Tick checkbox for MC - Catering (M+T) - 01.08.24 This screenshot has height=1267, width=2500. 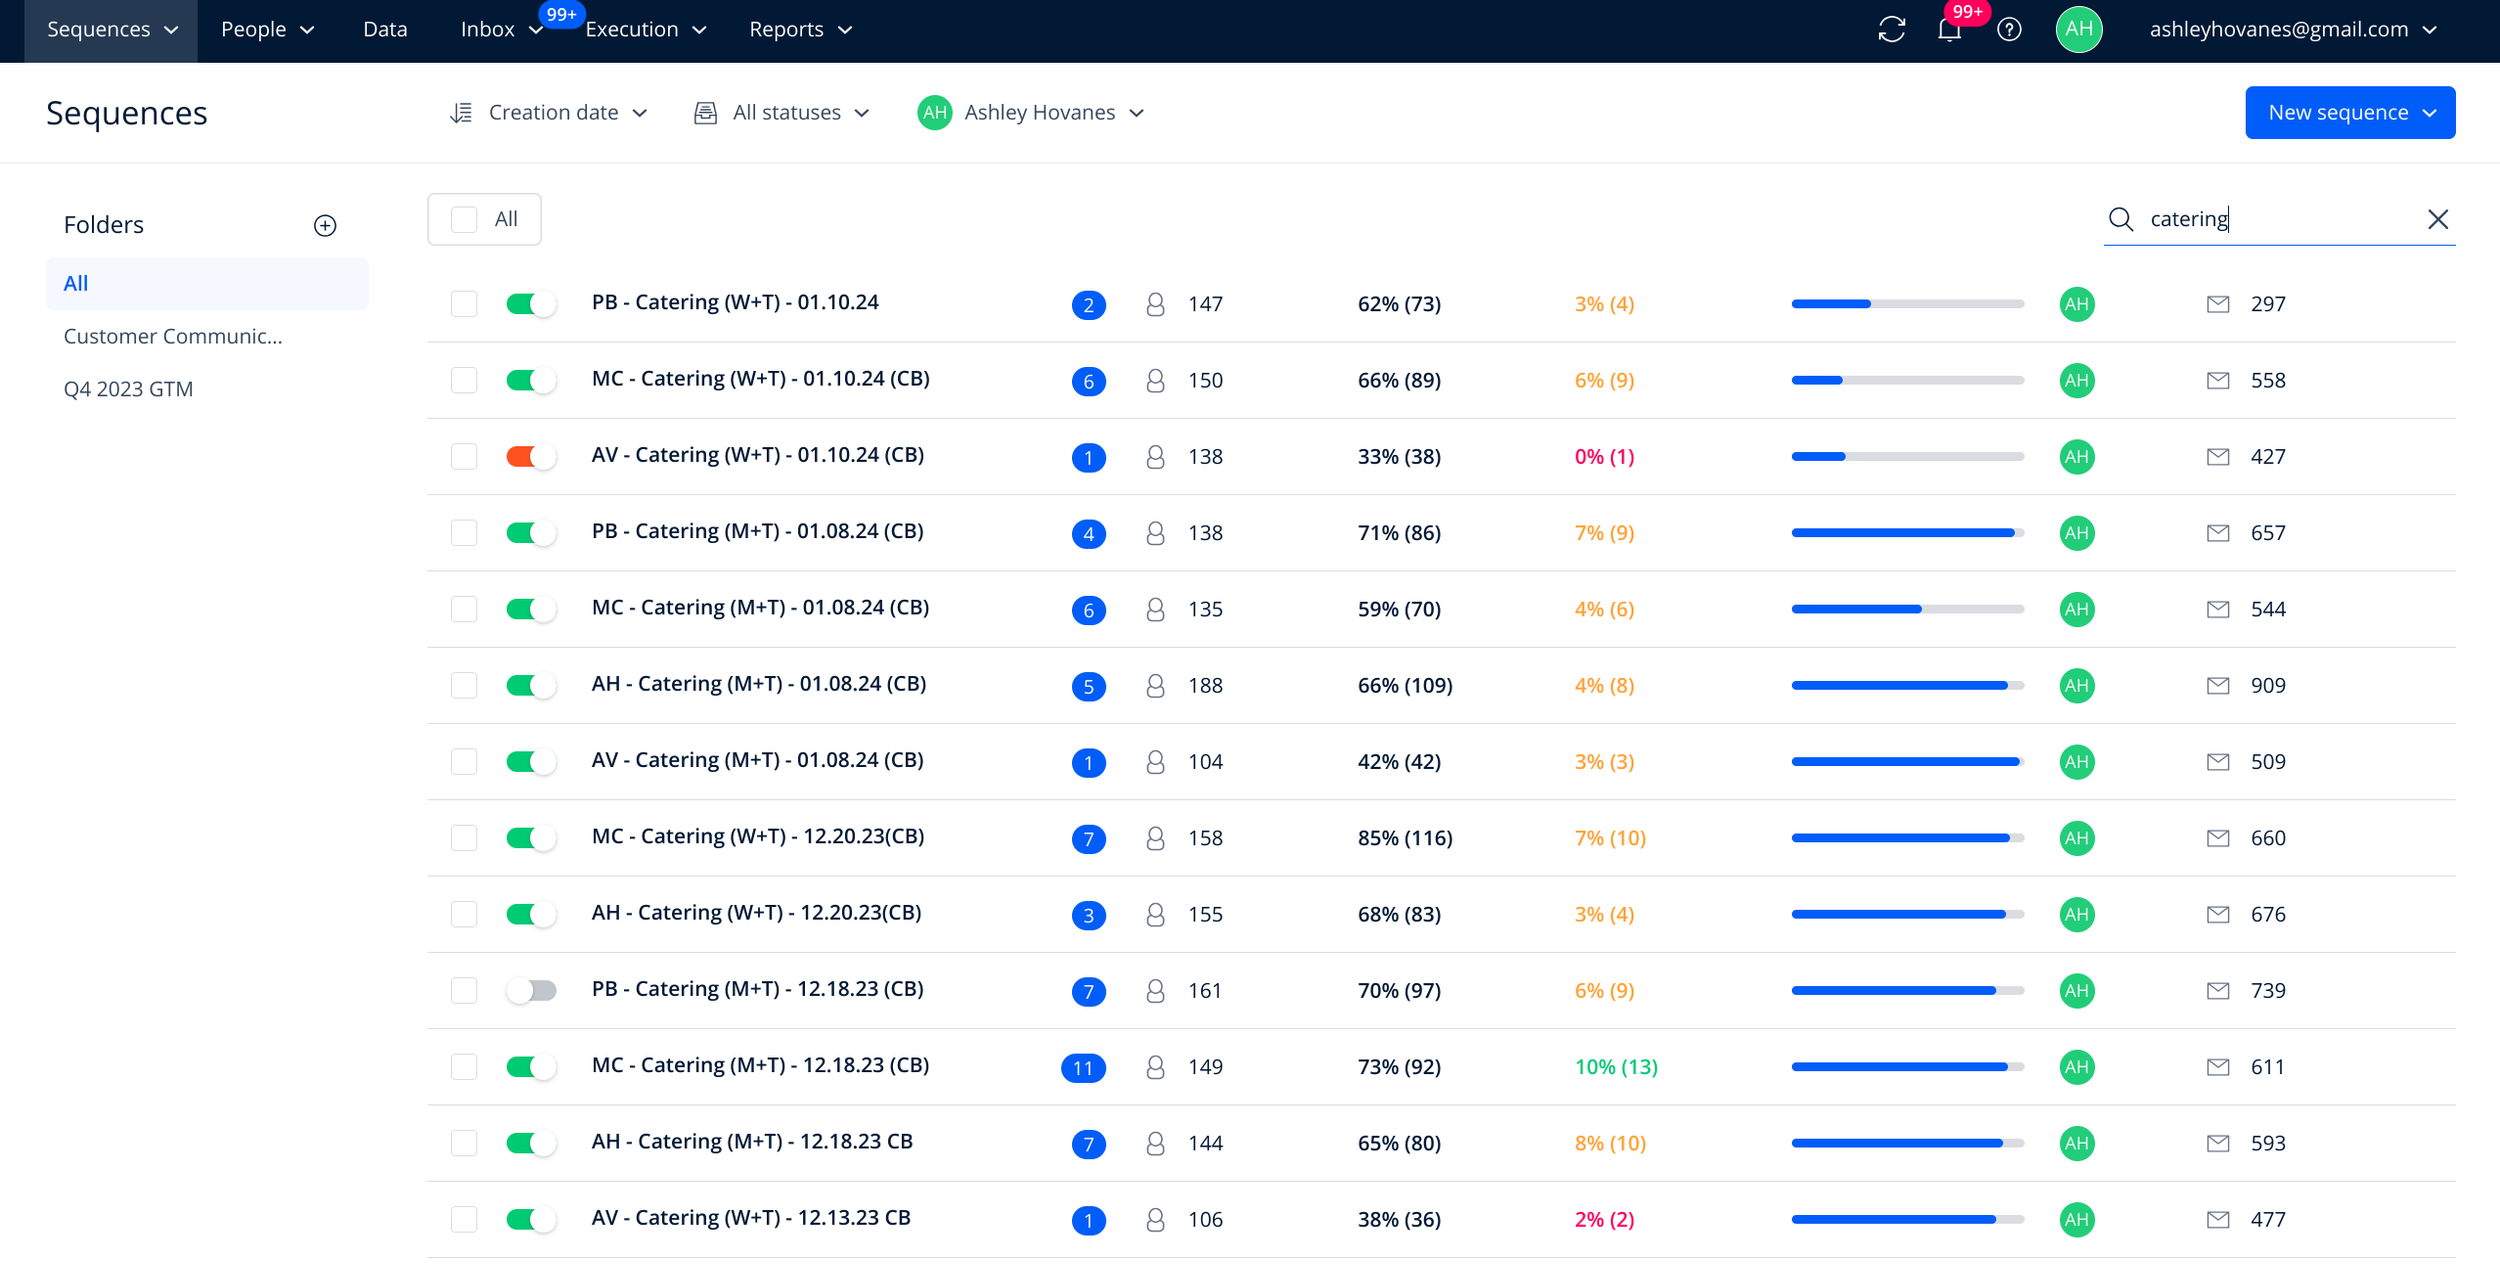(464, 609)
